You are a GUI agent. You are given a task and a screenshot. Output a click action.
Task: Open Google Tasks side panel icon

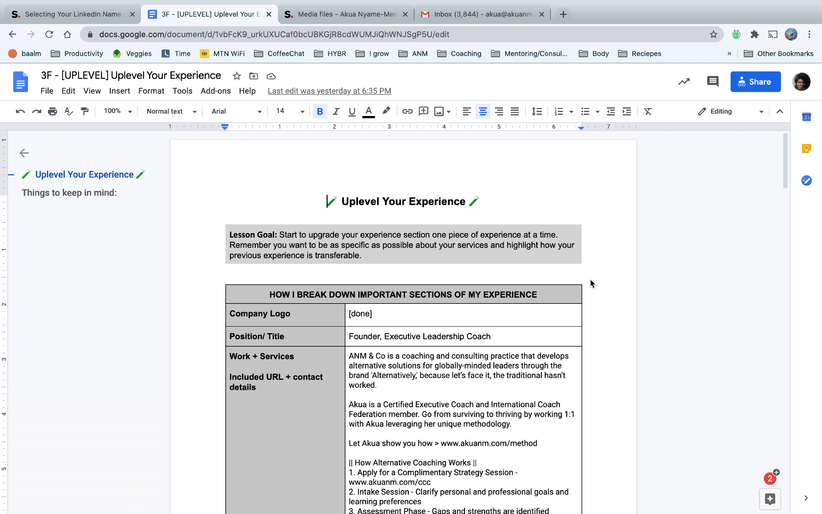pos(806,180)
